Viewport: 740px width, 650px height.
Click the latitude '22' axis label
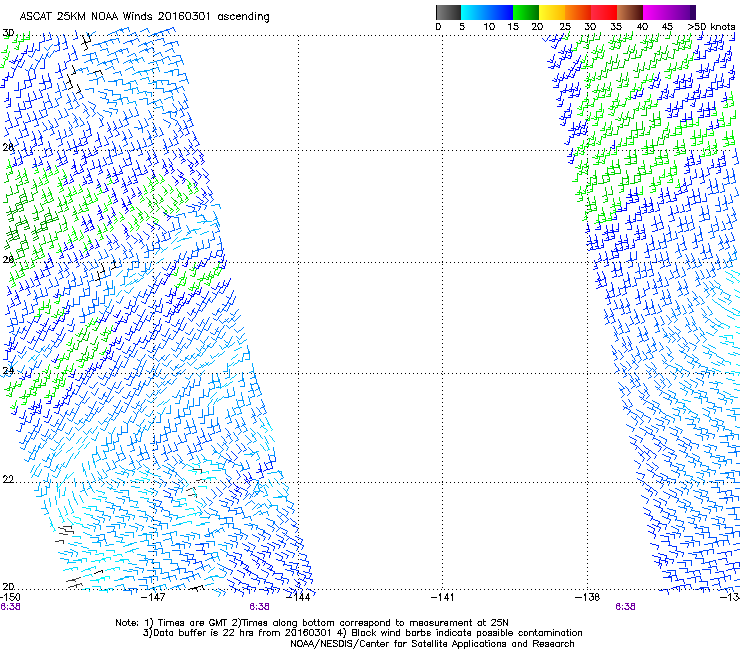8,480
